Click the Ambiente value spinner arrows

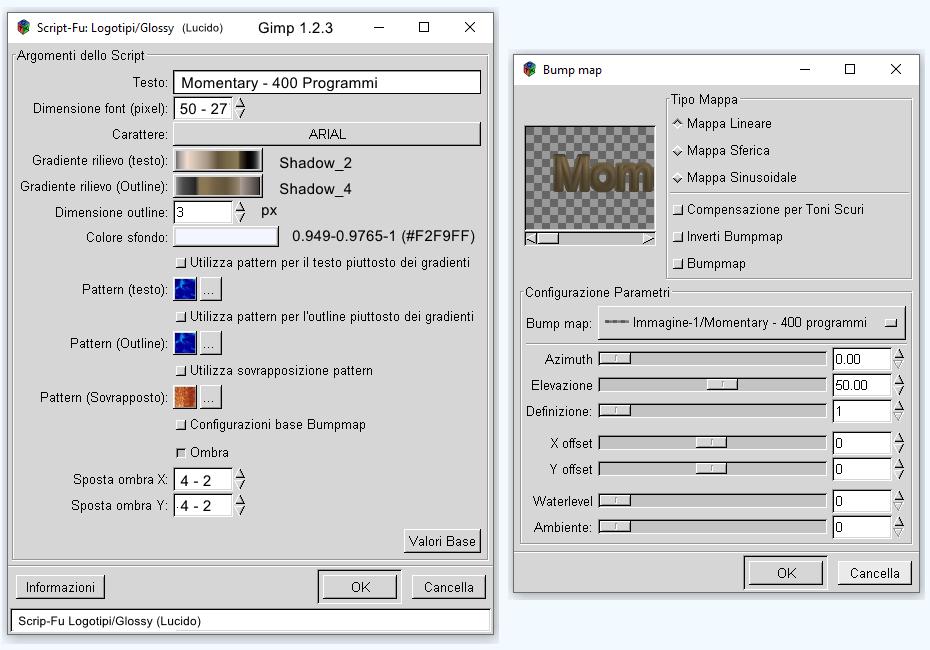pyautogui.click(x=899, y=527)
